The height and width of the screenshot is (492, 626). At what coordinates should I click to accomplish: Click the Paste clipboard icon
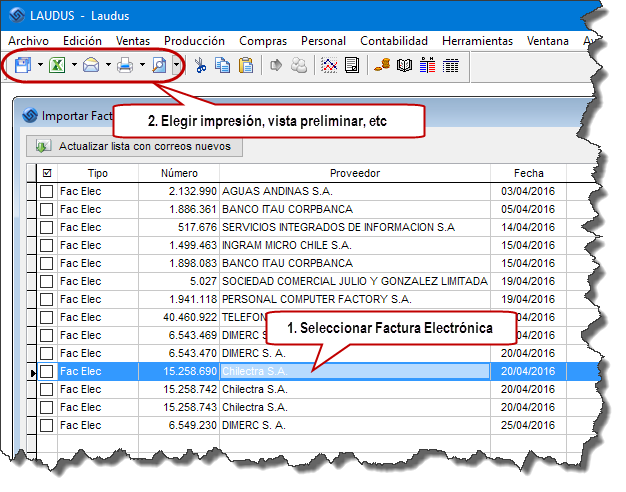246,65
